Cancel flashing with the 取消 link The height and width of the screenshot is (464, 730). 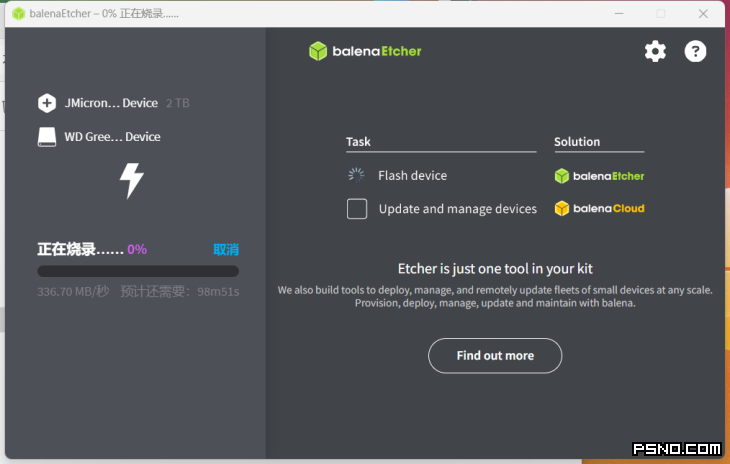(x=226, y=249)
